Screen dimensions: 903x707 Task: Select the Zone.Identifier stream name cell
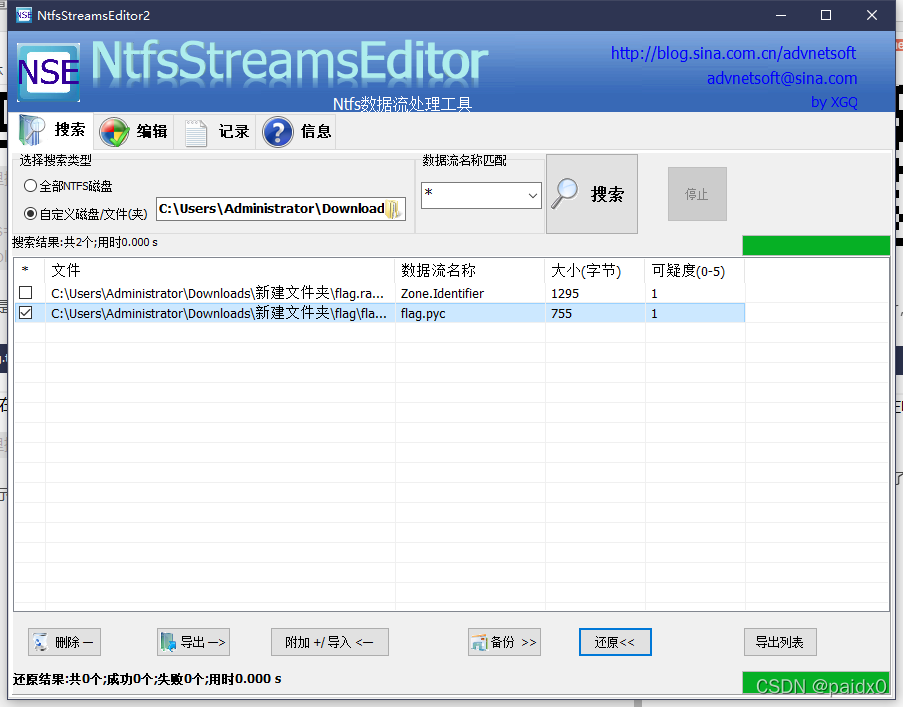(x=470, y=293)
